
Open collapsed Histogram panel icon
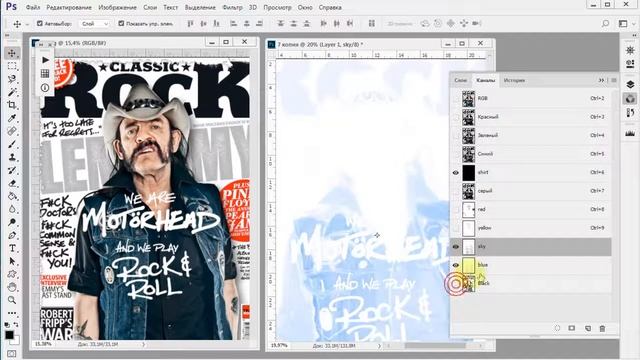pyautogui.click(x=630, y=133)
